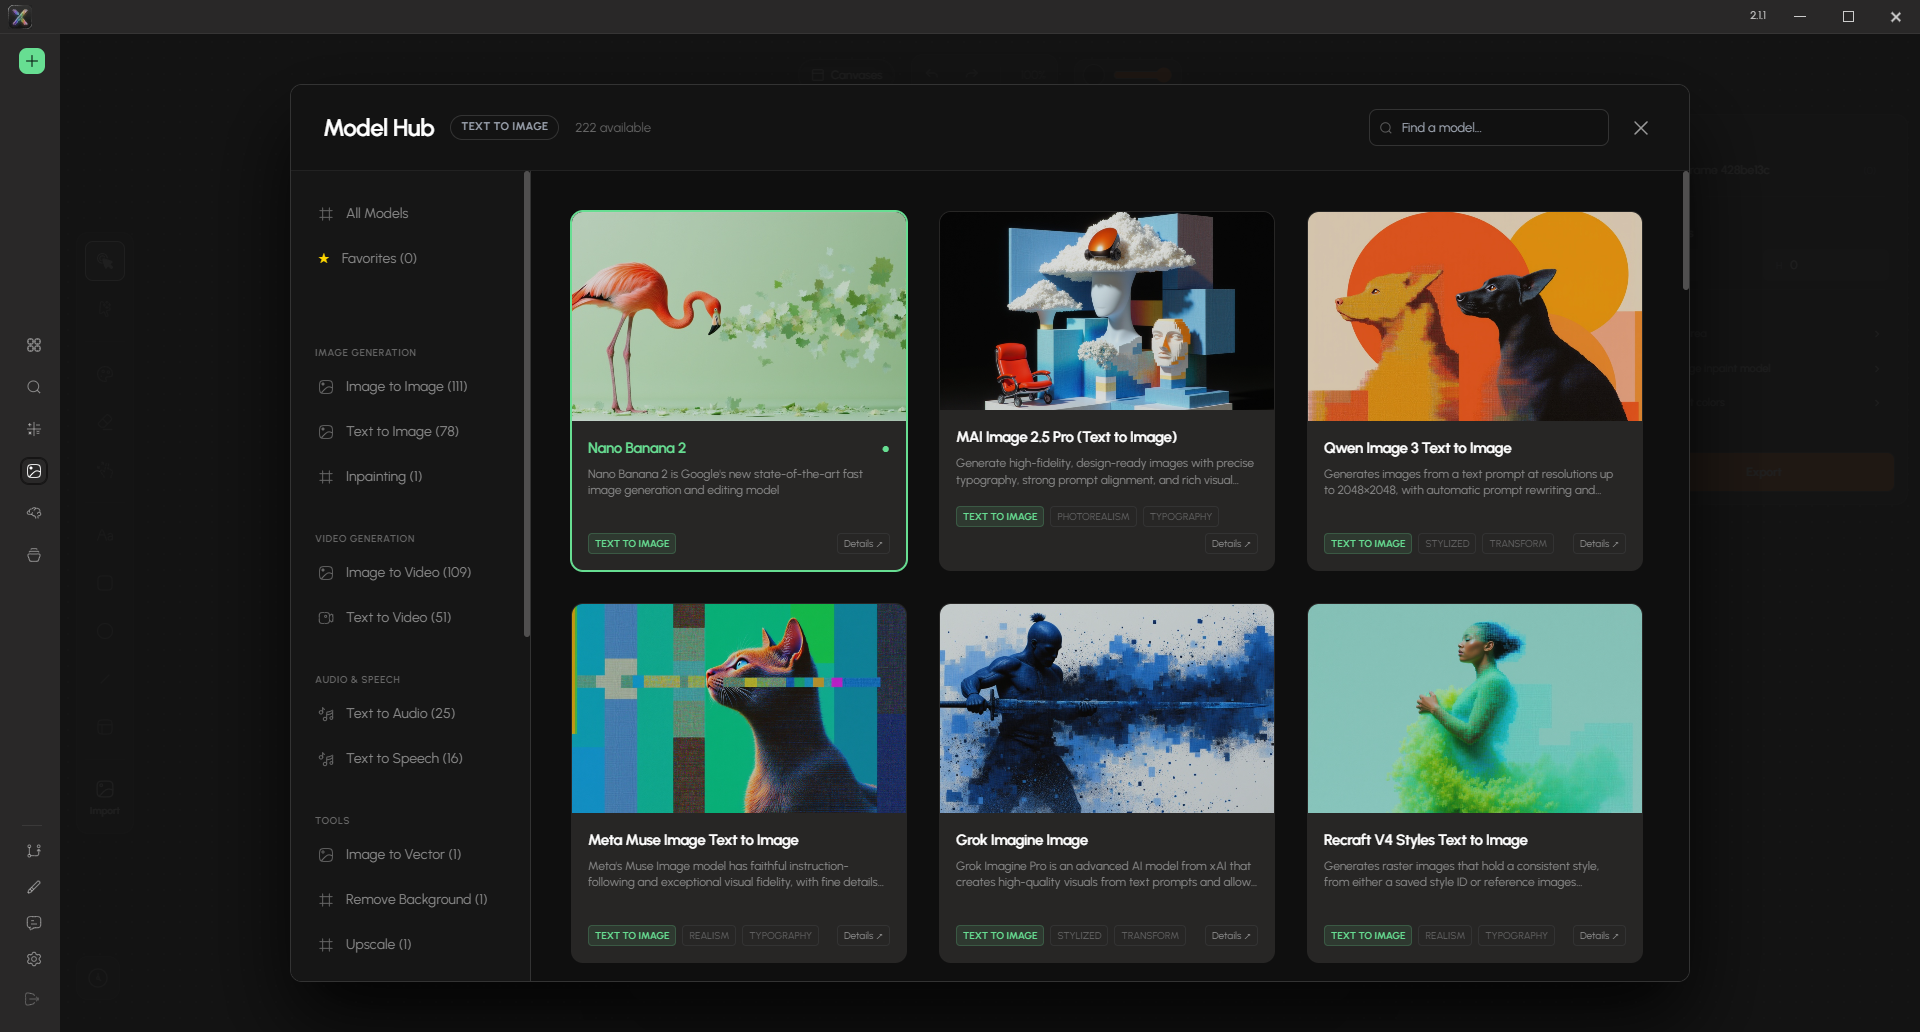Click the Nano Banana 2 flamingo thumbnail
Viewport: 1920px width, 1032px height.
pos(739,316)
